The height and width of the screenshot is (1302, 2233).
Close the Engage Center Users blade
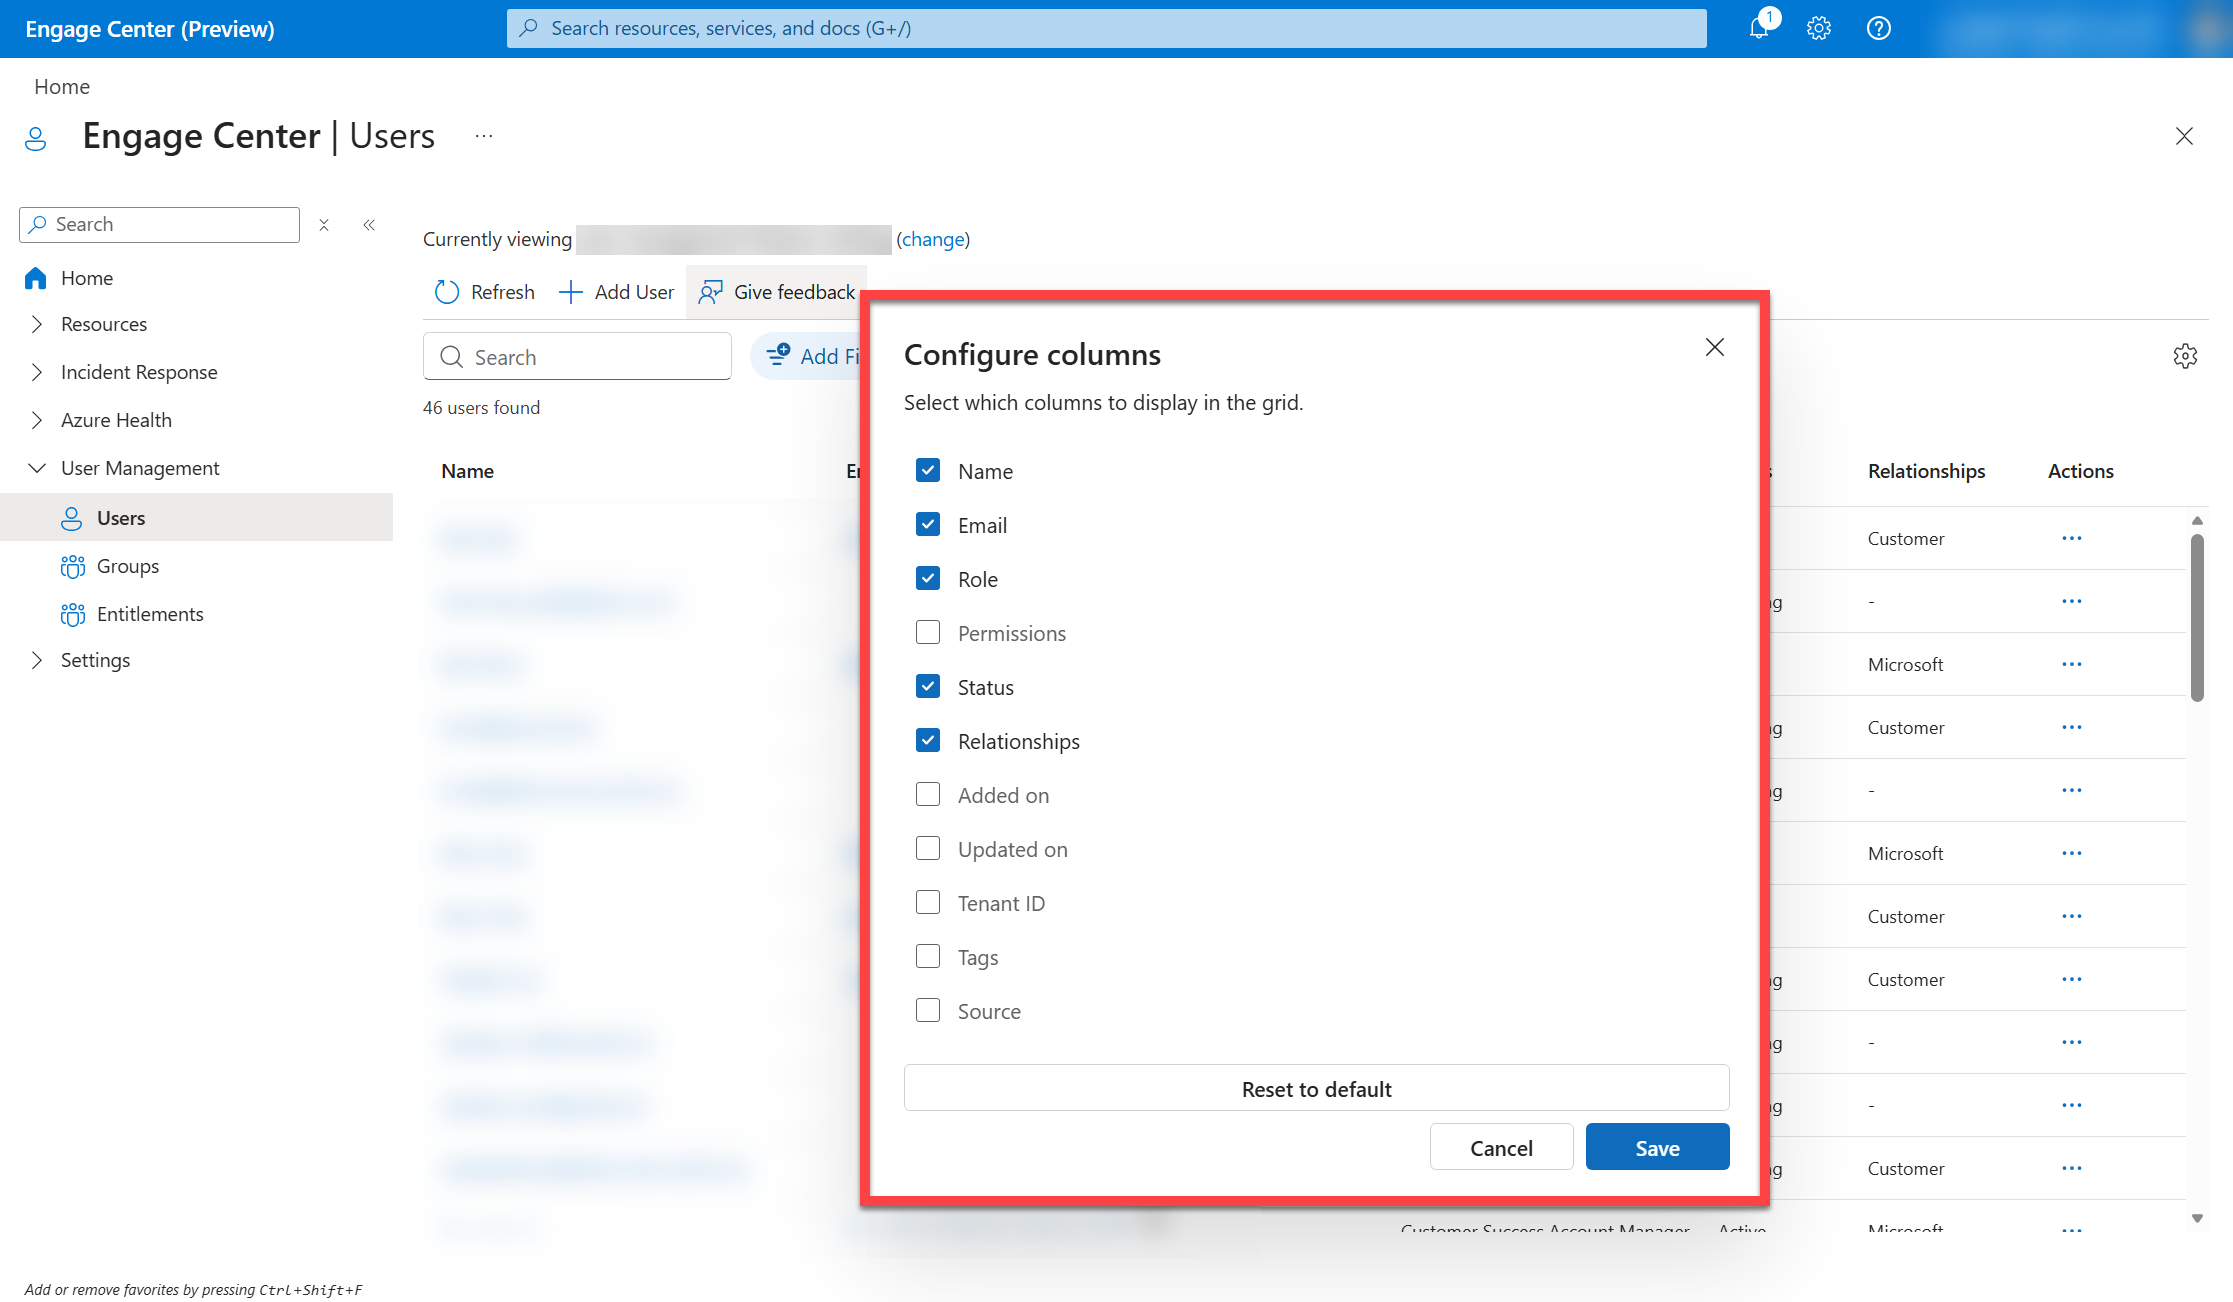coord(2184,136)
